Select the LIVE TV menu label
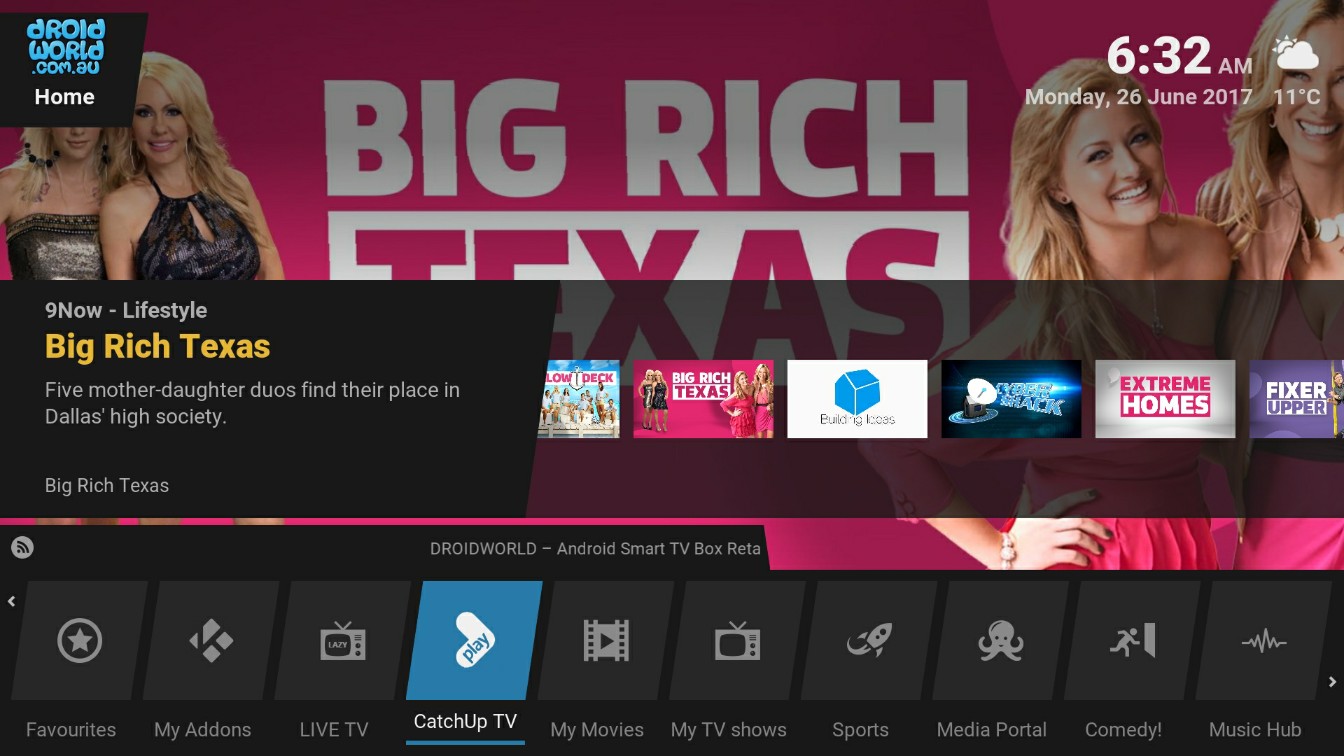Viewport: 1344px width, 756px height. coord(334,730)
